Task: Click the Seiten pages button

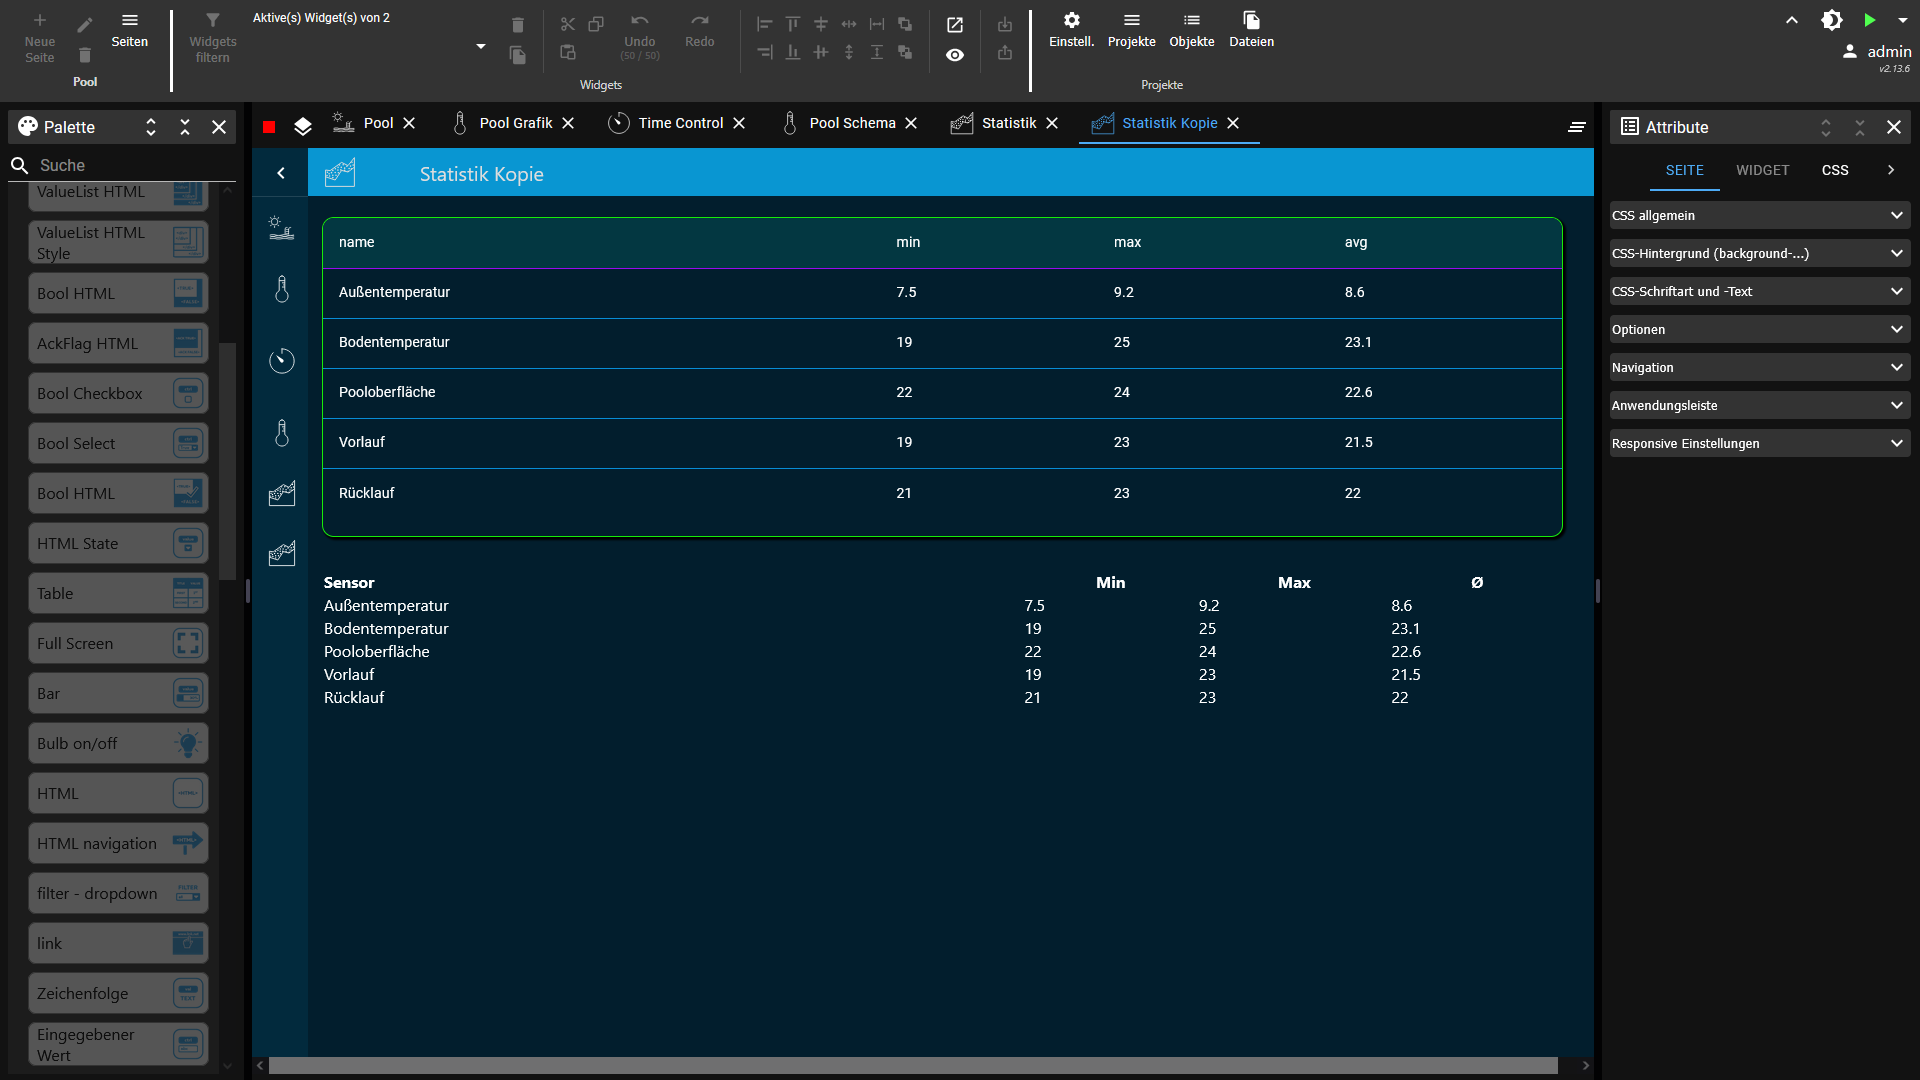Action: coord(130,30)
